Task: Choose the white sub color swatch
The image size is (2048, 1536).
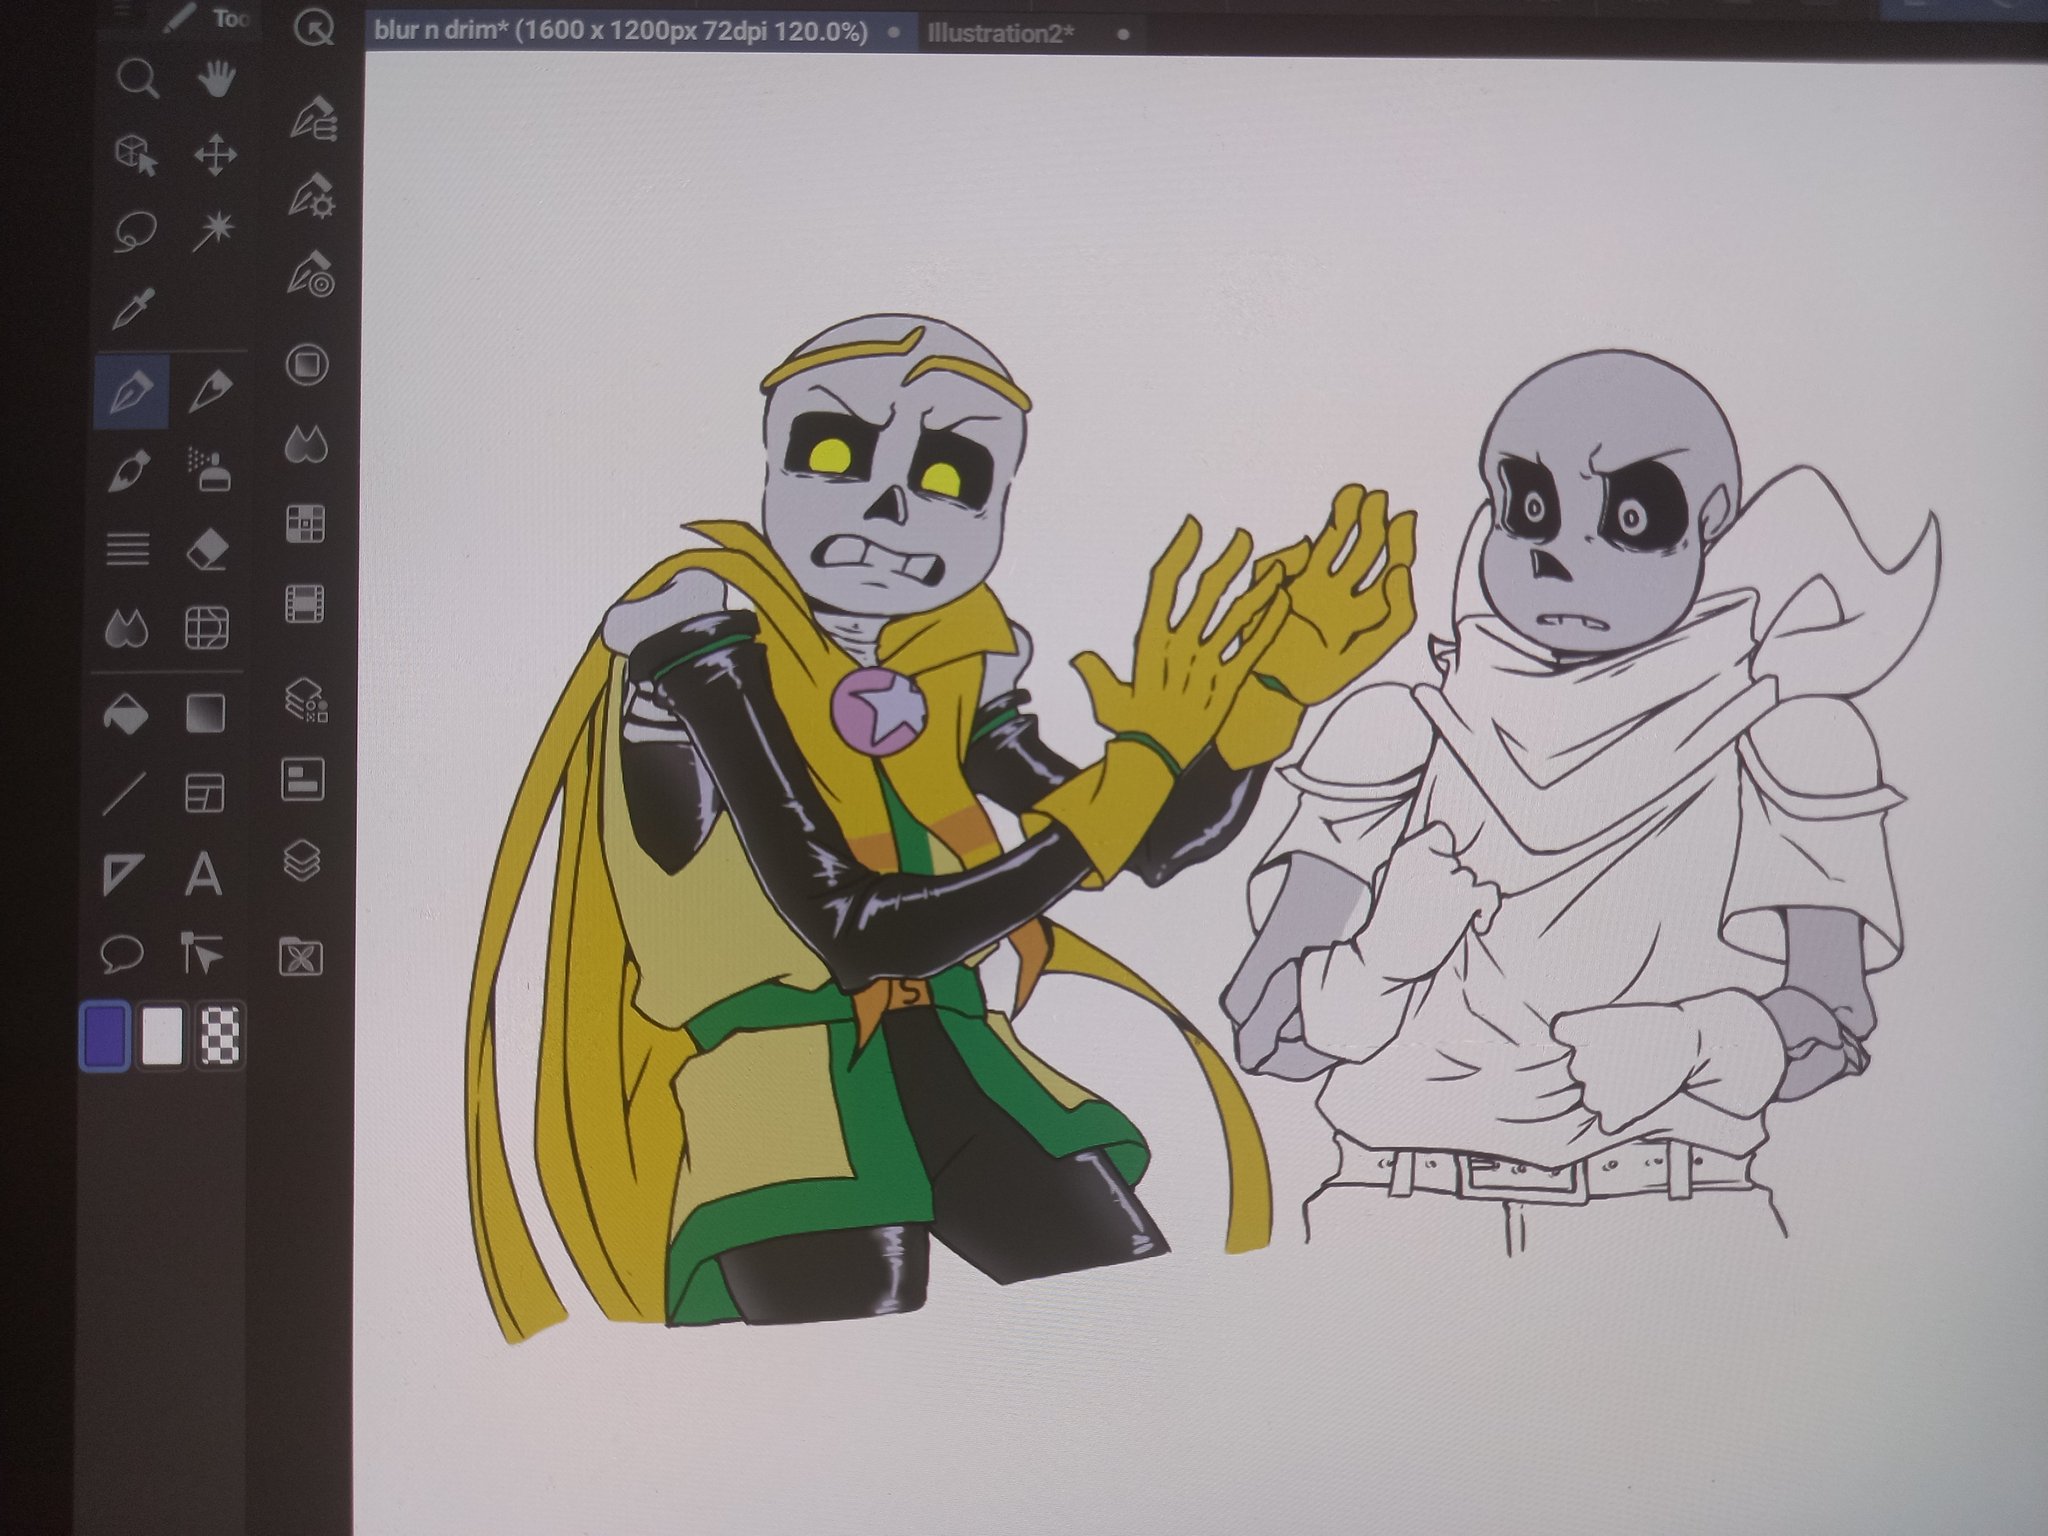Action: (164, 1035)
